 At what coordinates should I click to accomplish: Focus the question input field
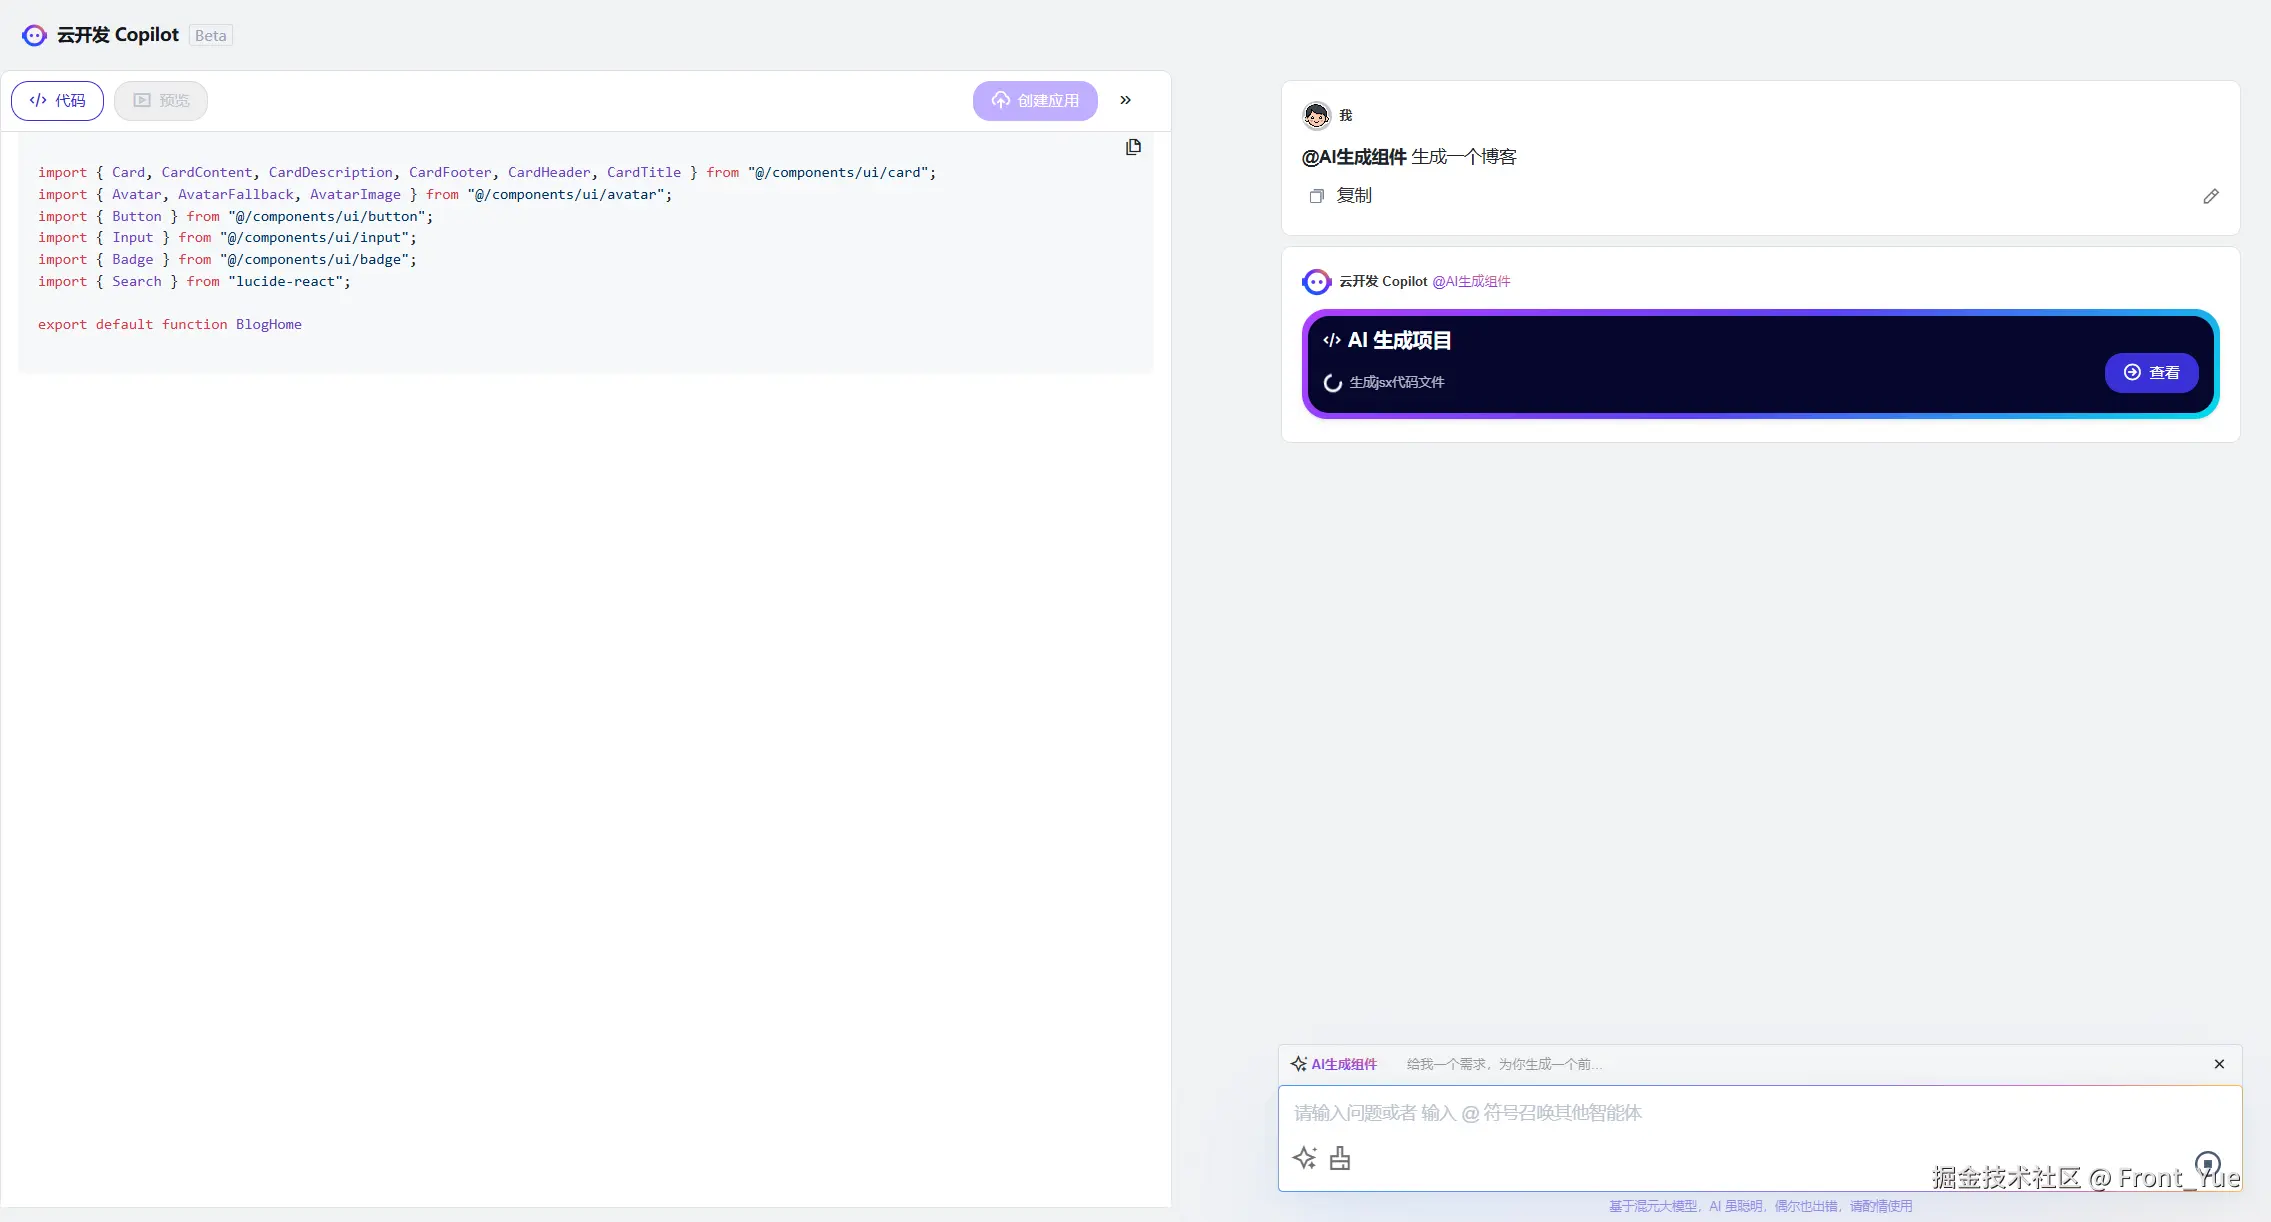point(1700,1113)
